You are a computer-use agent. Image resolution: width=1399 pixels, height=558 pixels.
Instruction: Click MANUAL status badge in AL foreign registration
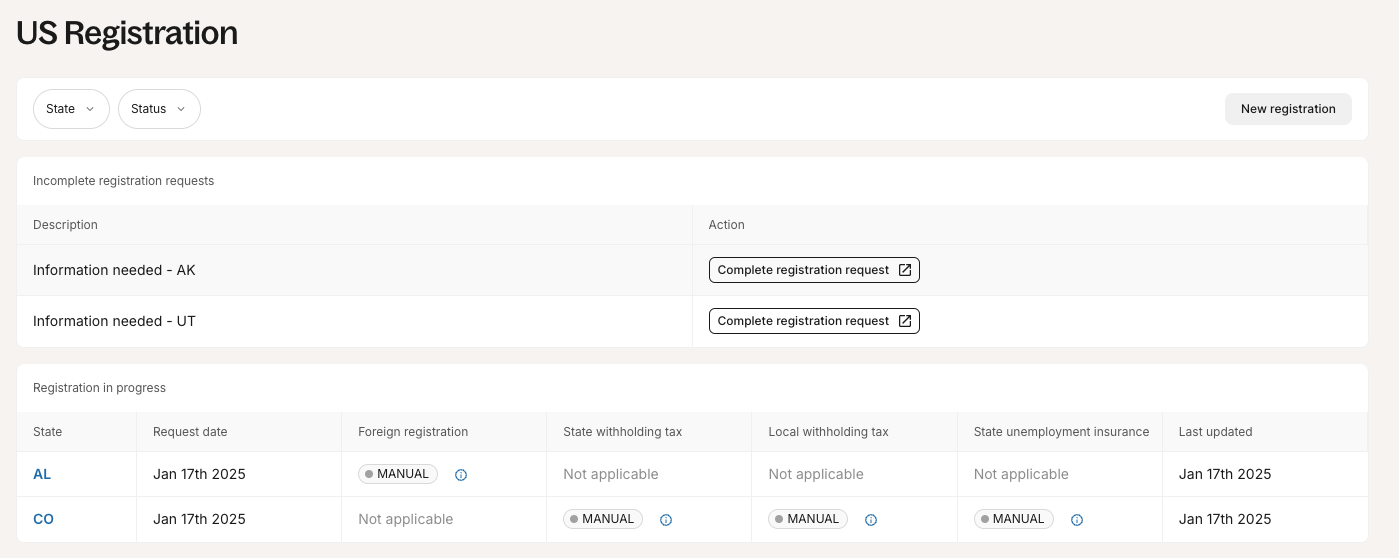tap(398, 474)
